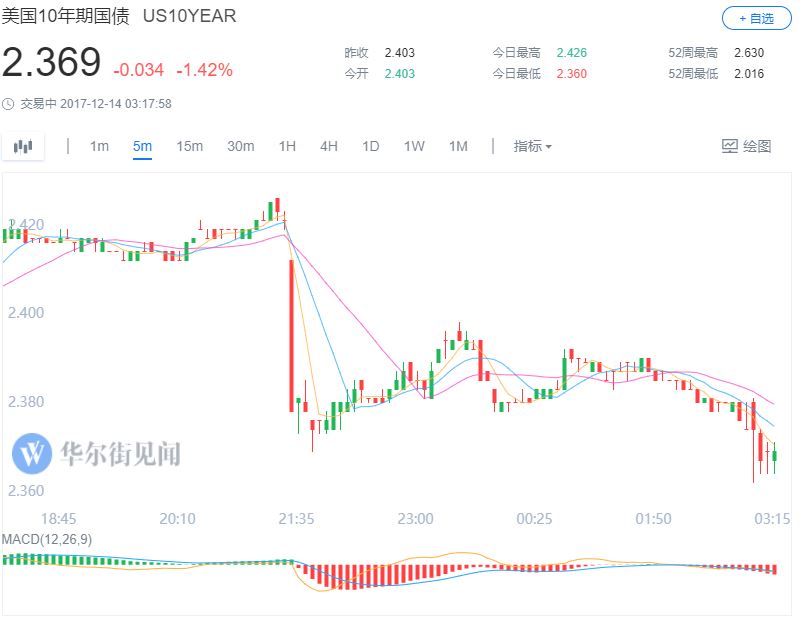Click the percent change -1.42%
This screenshot has height=627, width=802.
click(x=205, y=70)
